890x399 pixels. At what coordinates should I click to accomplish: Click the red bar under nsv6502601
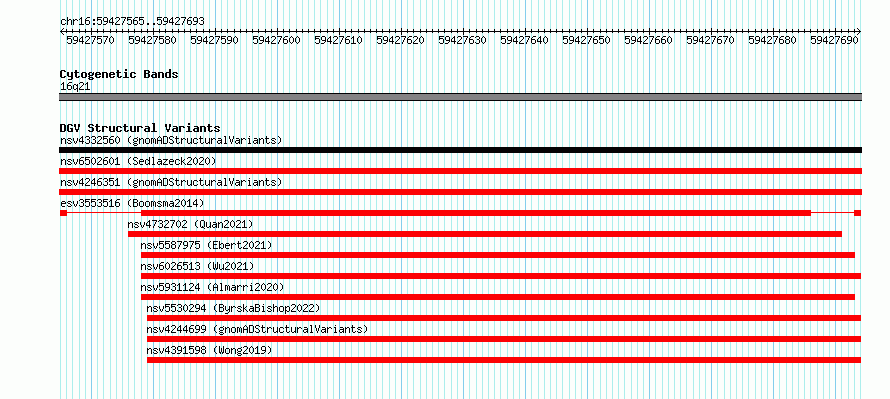pyautogui.click(x=460, y=171)
